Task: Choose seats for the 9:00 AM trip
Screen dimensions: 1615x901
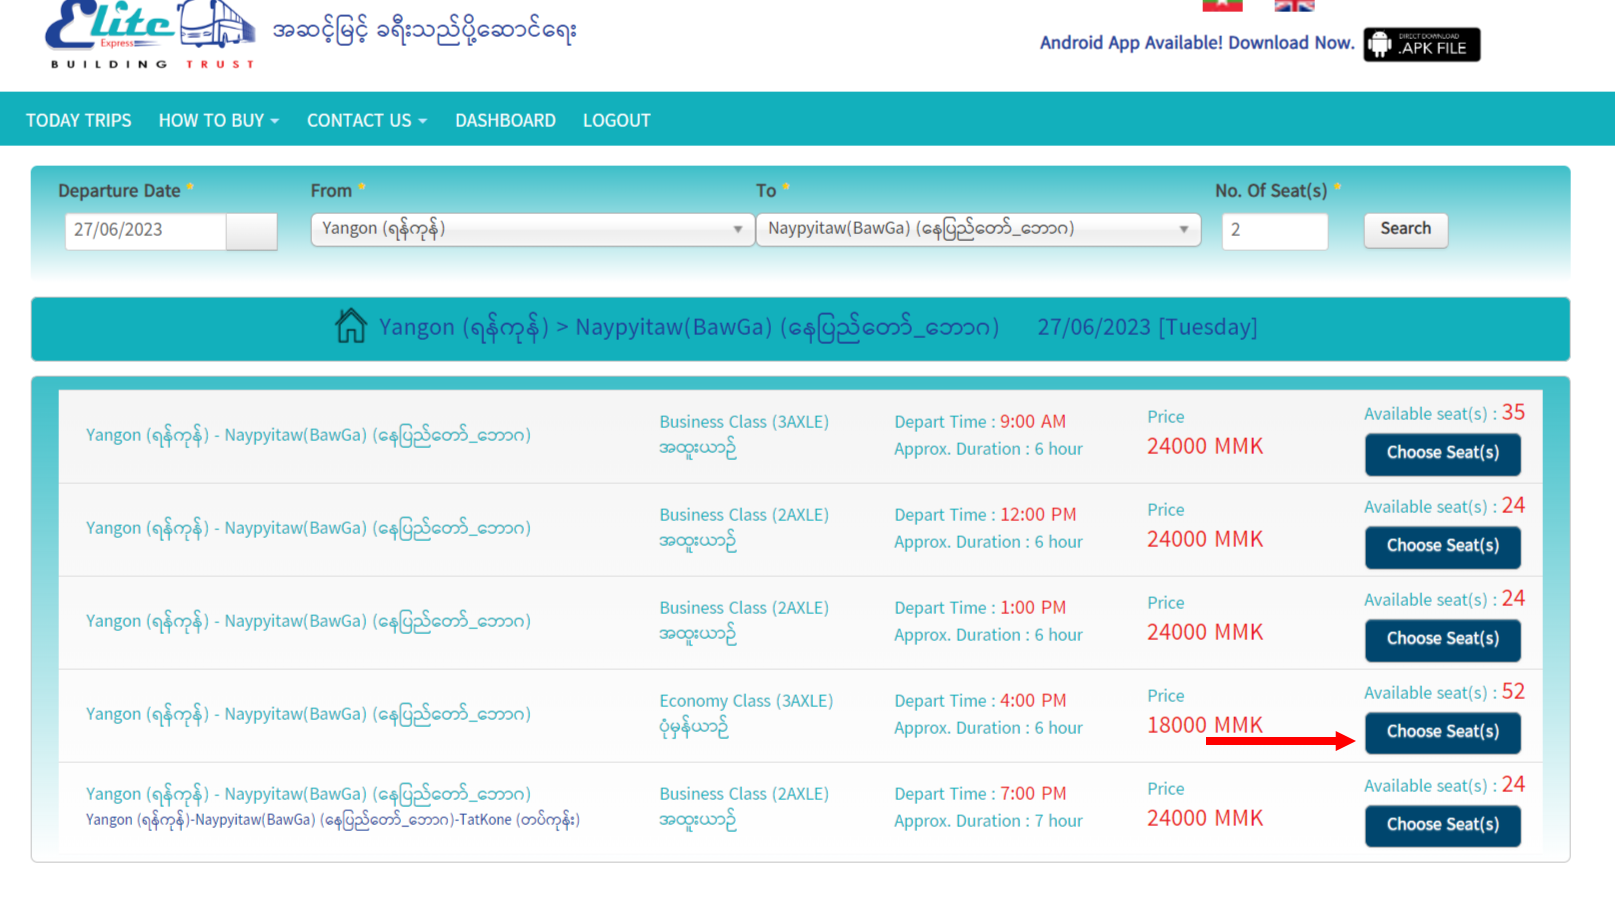Action: click(x=1442, y=453)
